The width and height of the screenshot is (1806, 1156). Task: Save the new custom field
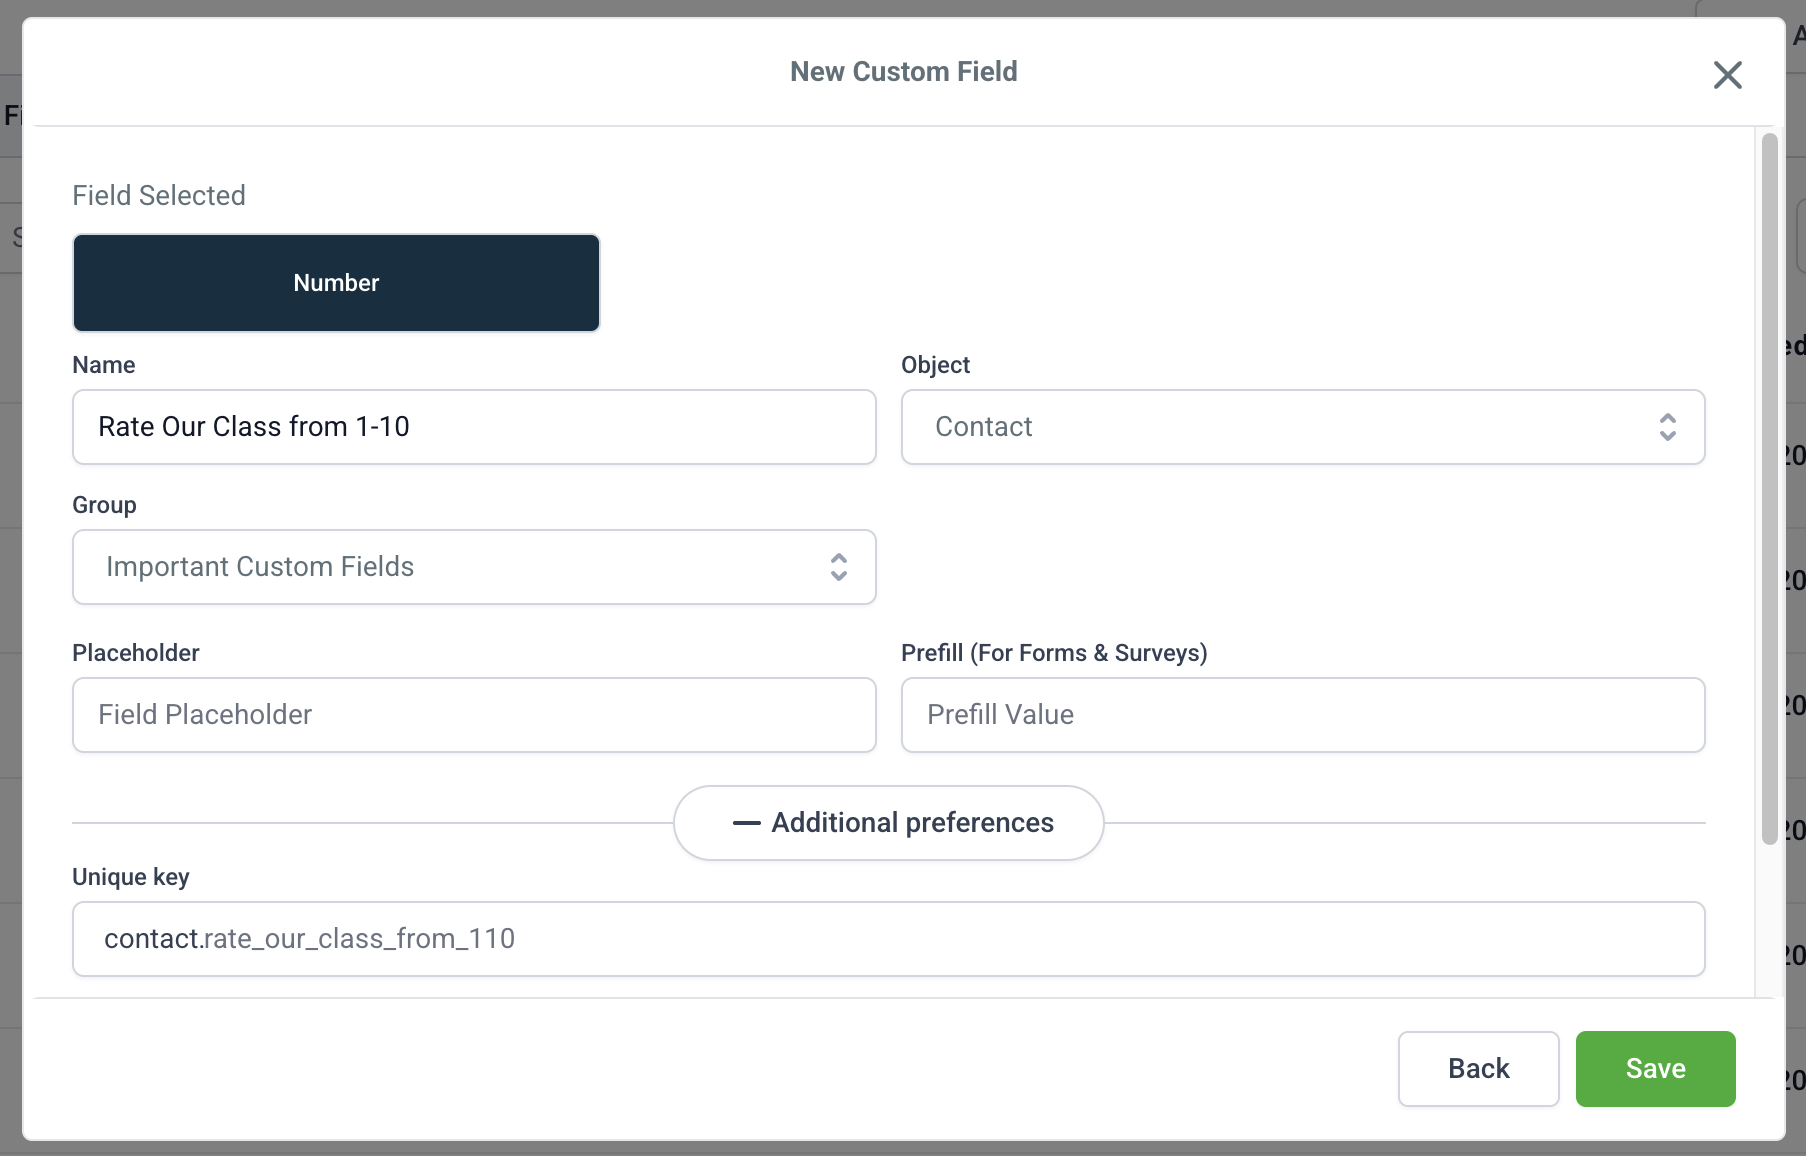1655,1069
